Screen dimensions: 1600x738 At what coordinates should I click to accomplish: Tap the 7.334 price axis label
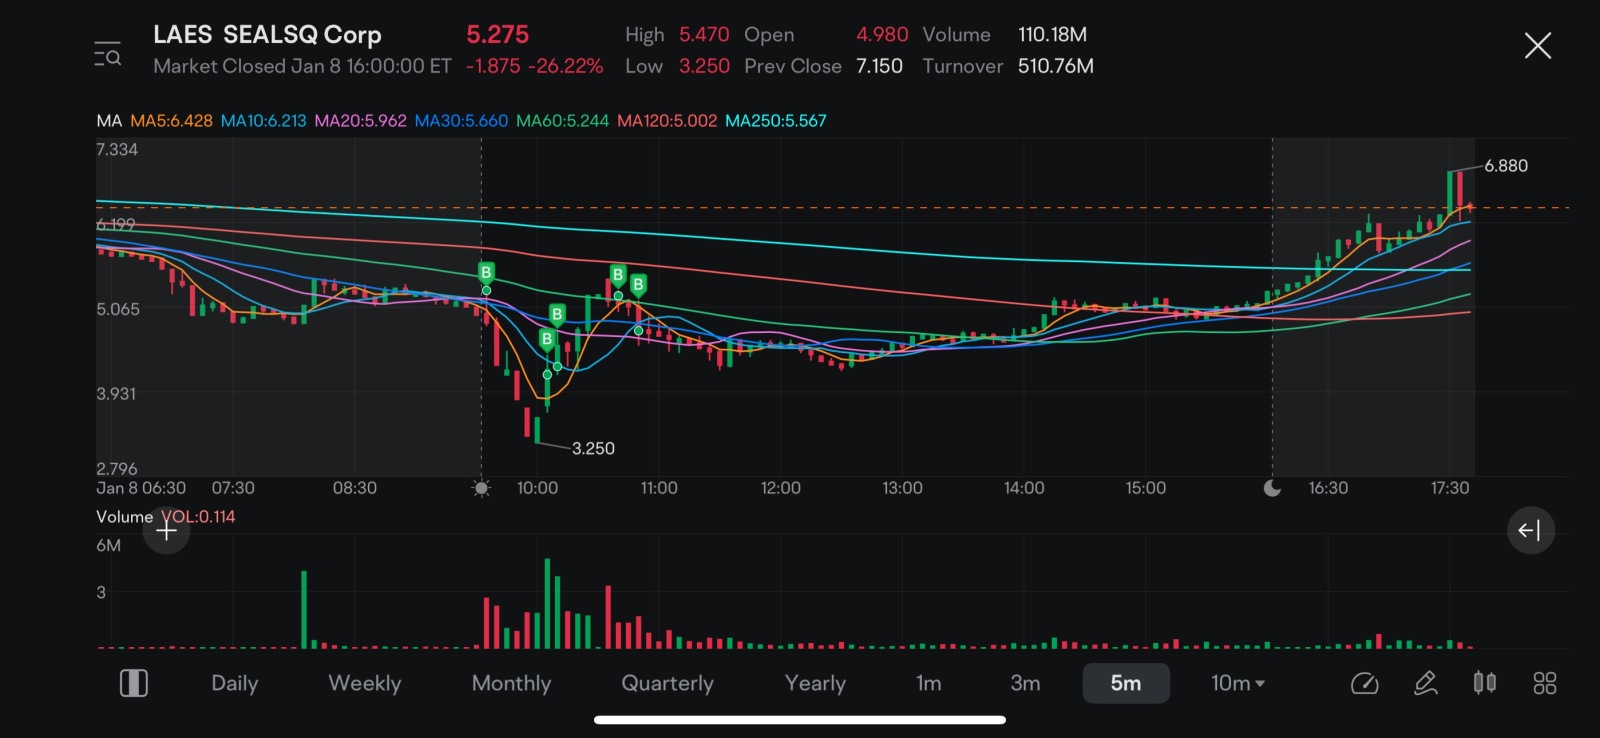[x=117, y=150]
